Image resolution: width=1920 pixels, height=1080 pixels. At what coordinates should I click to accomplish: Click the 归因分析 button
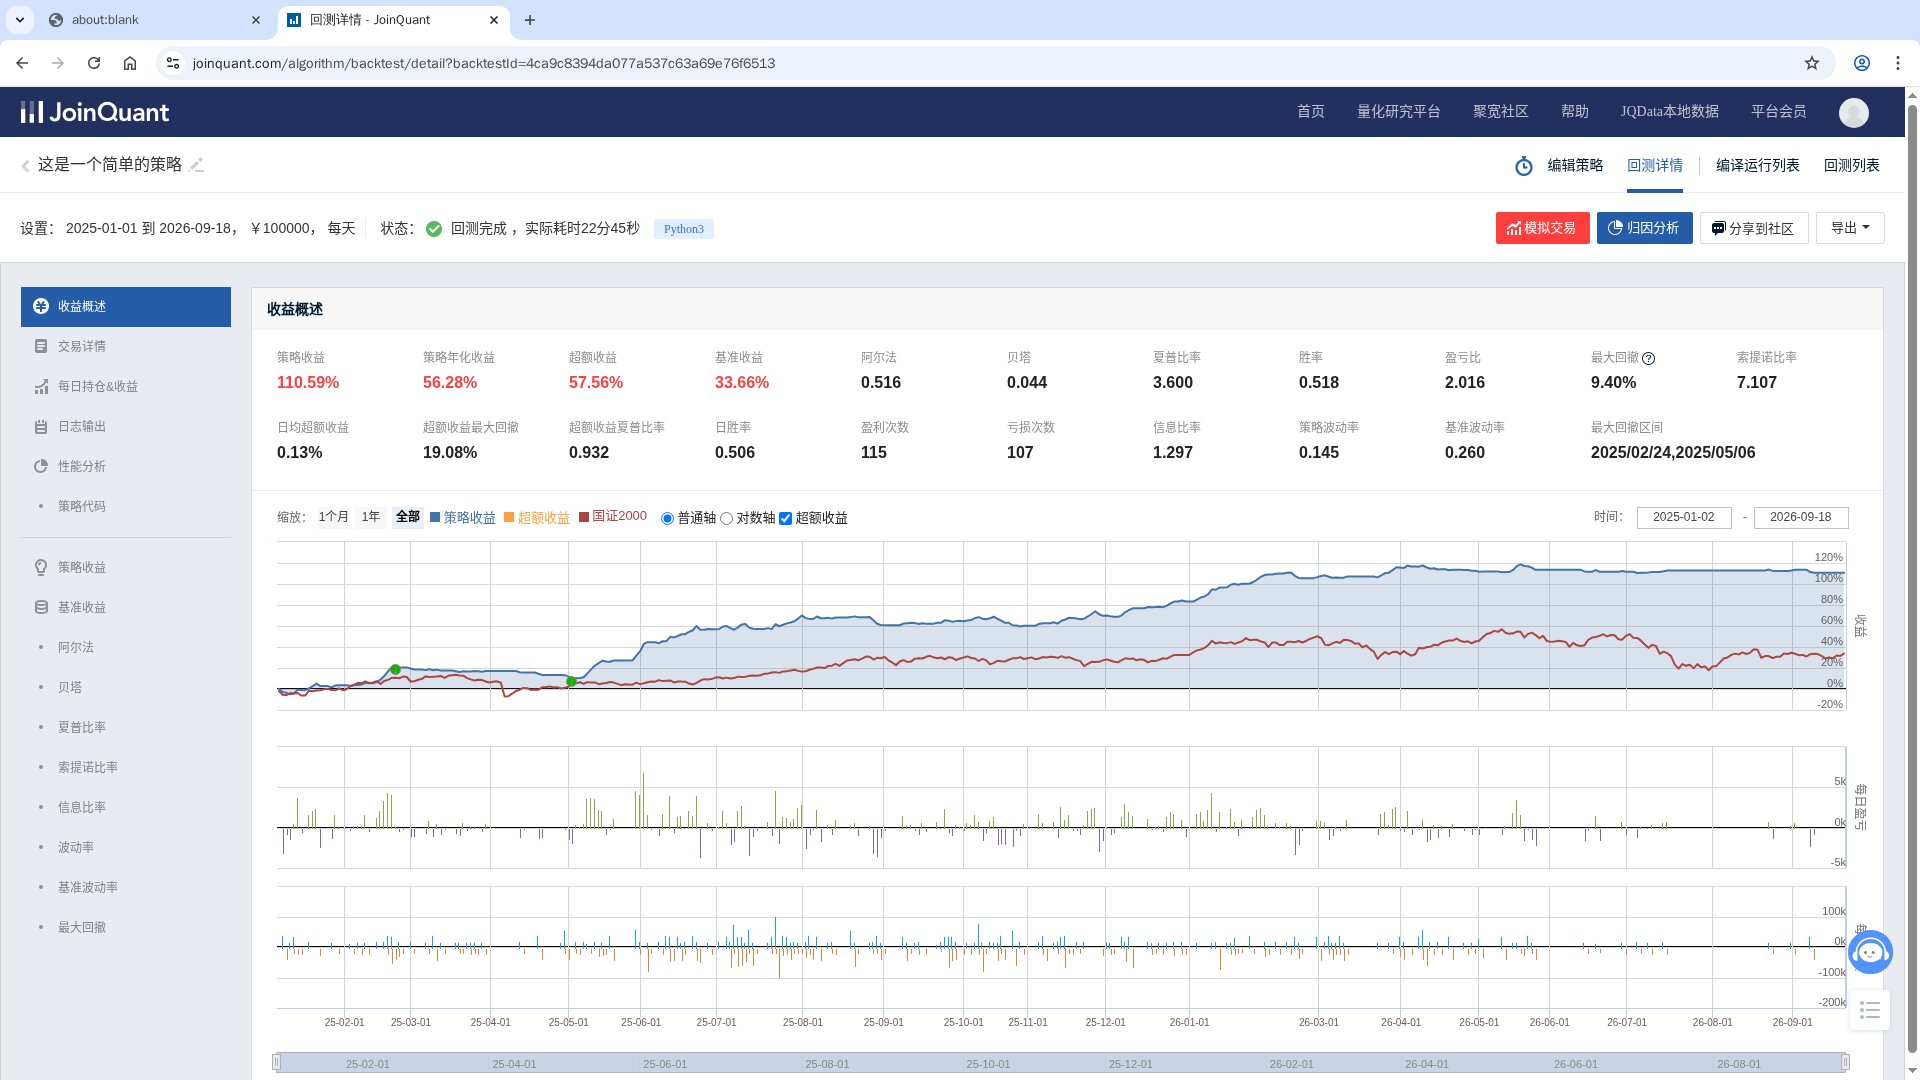[1644, 228]
